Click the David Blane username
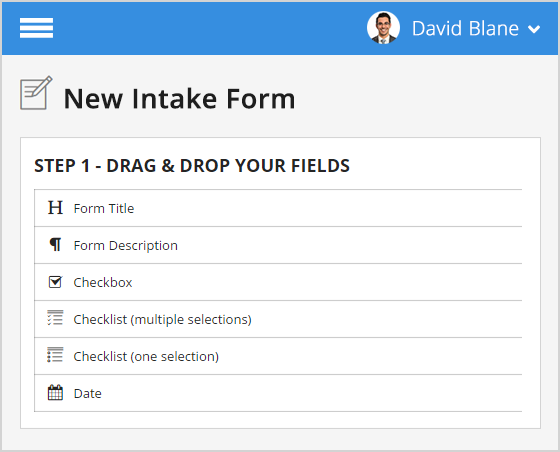Image resolution: width=560 pixels, height=452 pixels. [465, 29]
